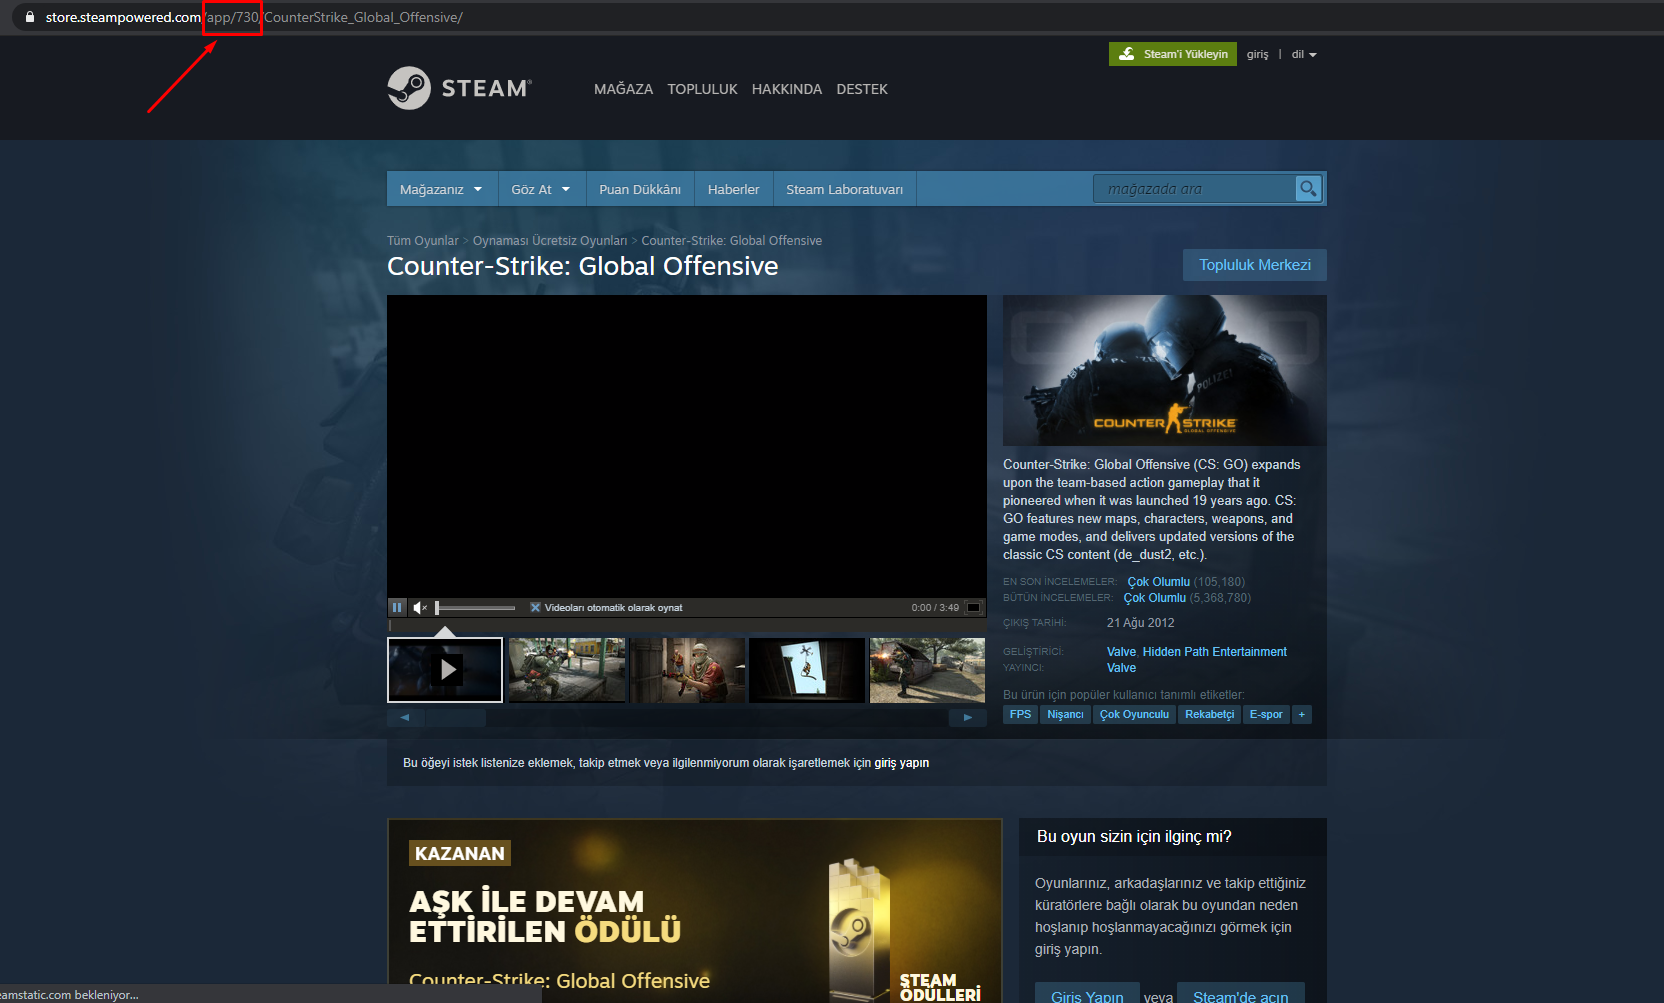Click the main video player area
This screenshot has width=1664, height=1003.
tap(687, 446)
